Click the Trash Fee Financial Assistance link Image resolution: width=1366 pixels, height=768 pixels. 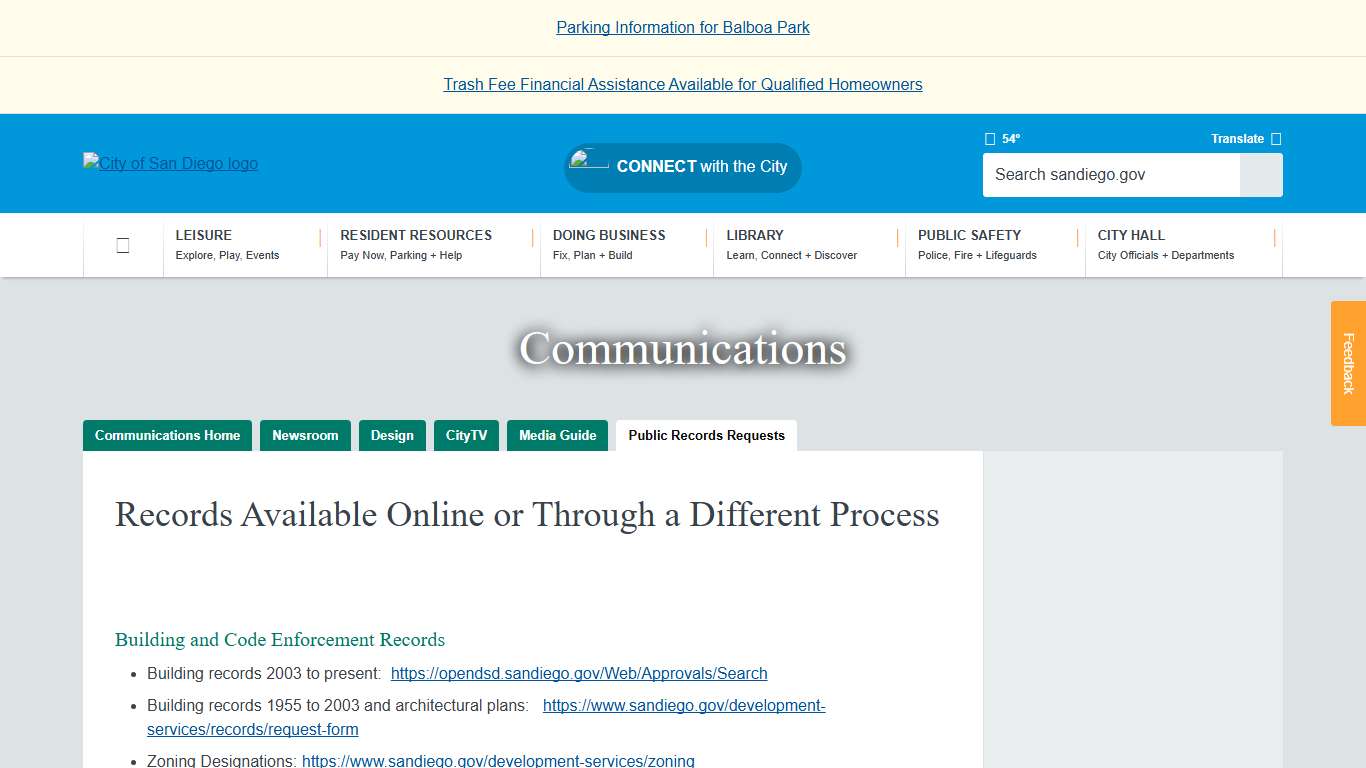683,84
